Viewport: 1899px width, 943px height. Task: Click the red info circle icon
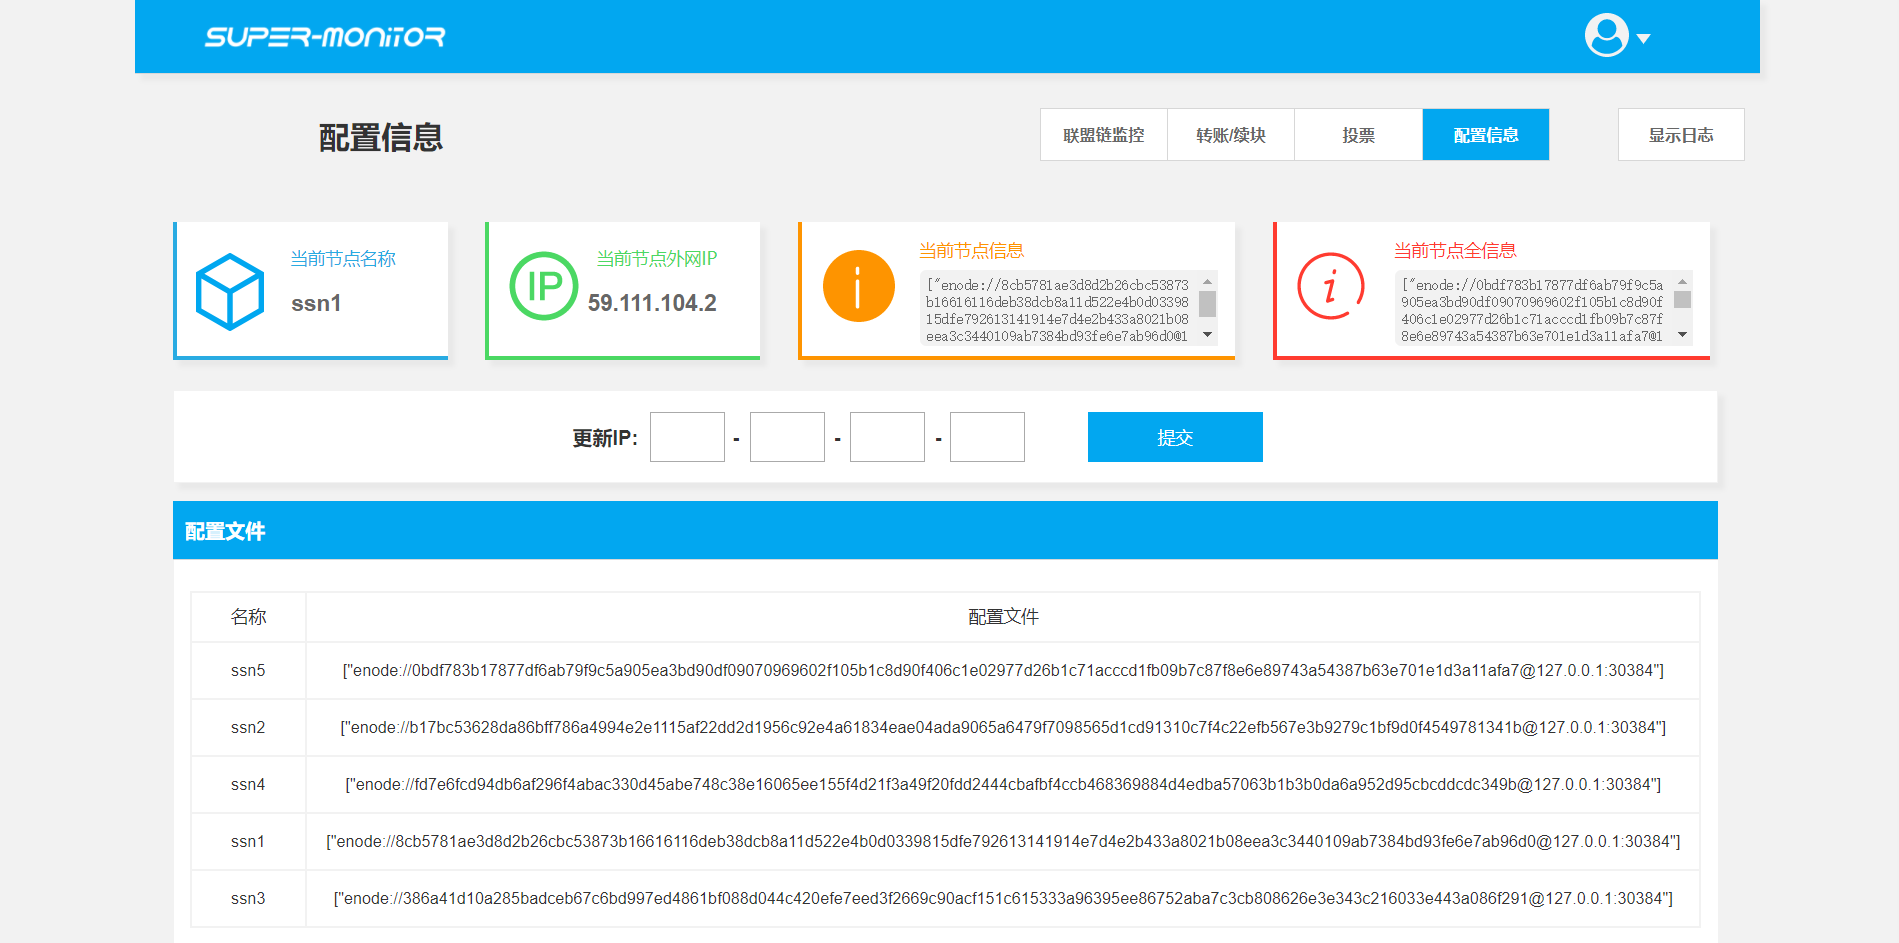[1331, 286]
